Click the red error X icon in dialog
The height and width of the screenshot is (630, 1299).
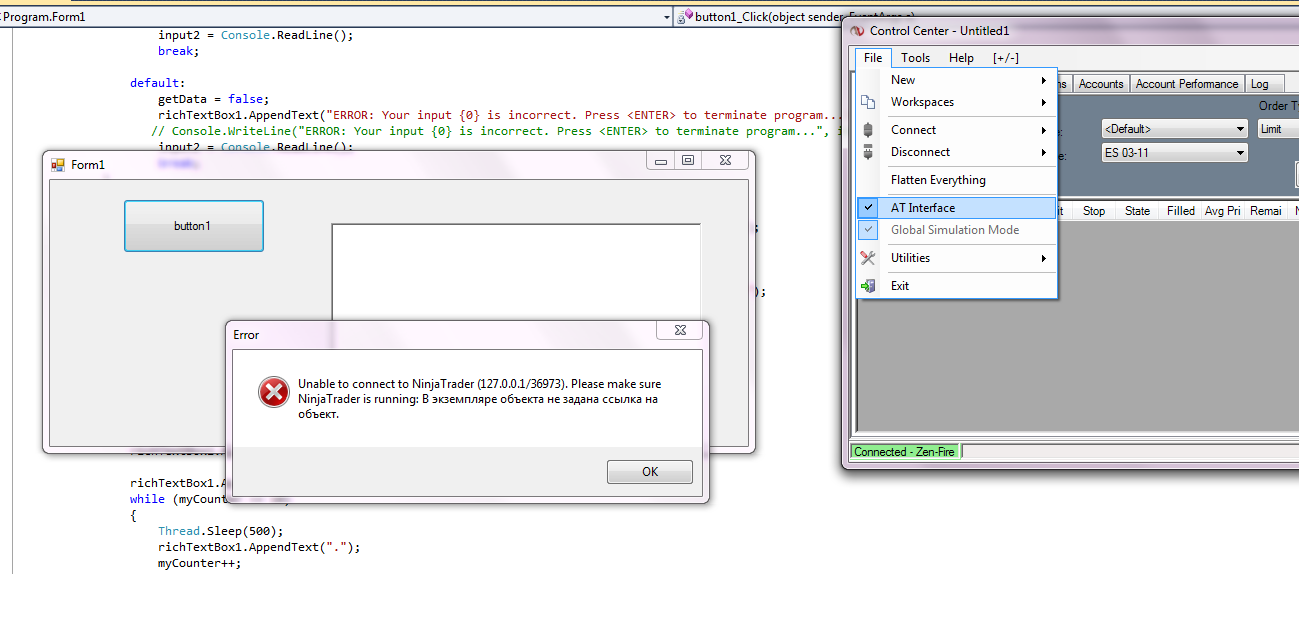pos(273,393)
